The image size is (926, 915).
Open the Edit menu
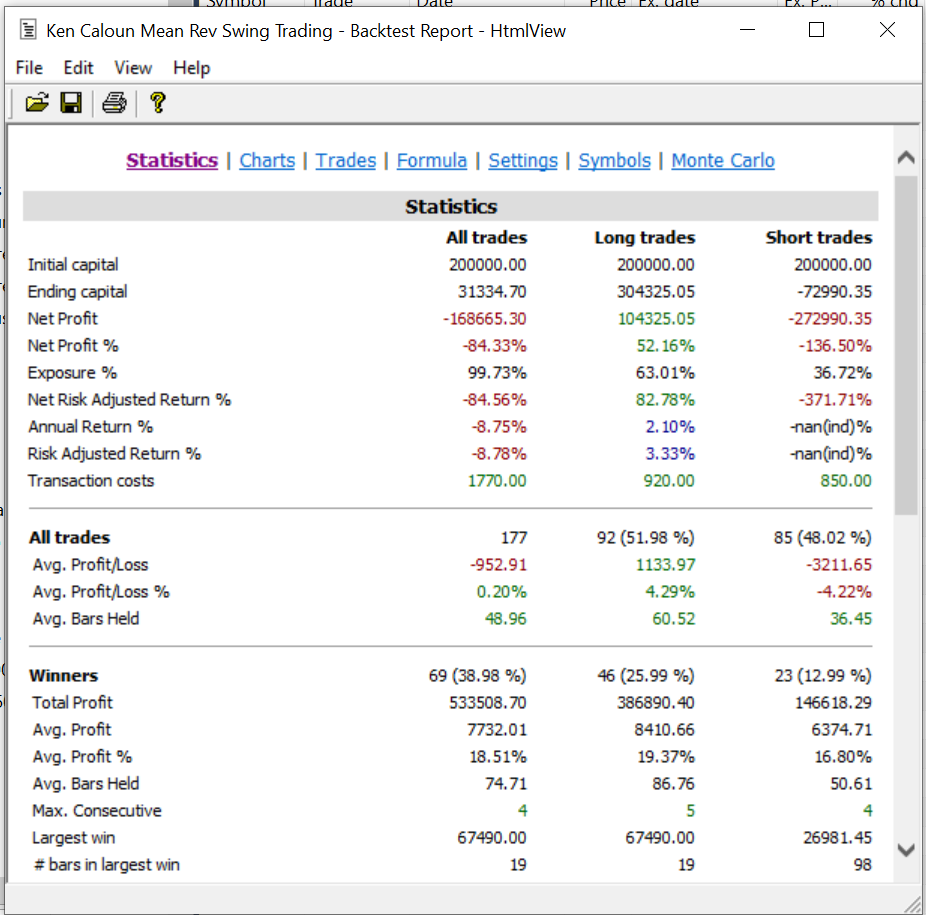tap(78, 68)
